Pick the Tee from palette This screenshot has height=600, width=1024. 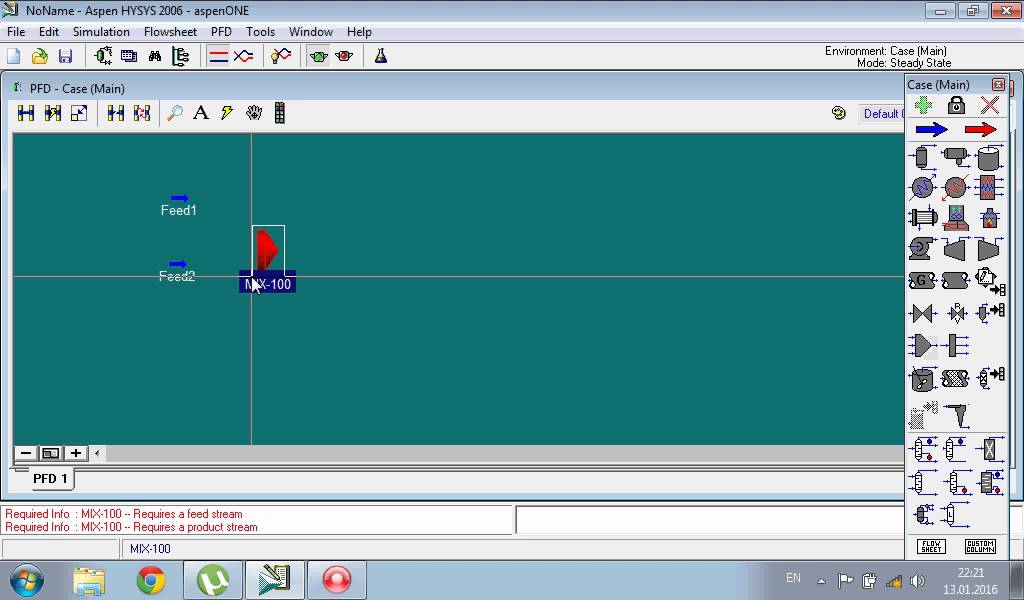pyautogui.click(x=956, y=345)
